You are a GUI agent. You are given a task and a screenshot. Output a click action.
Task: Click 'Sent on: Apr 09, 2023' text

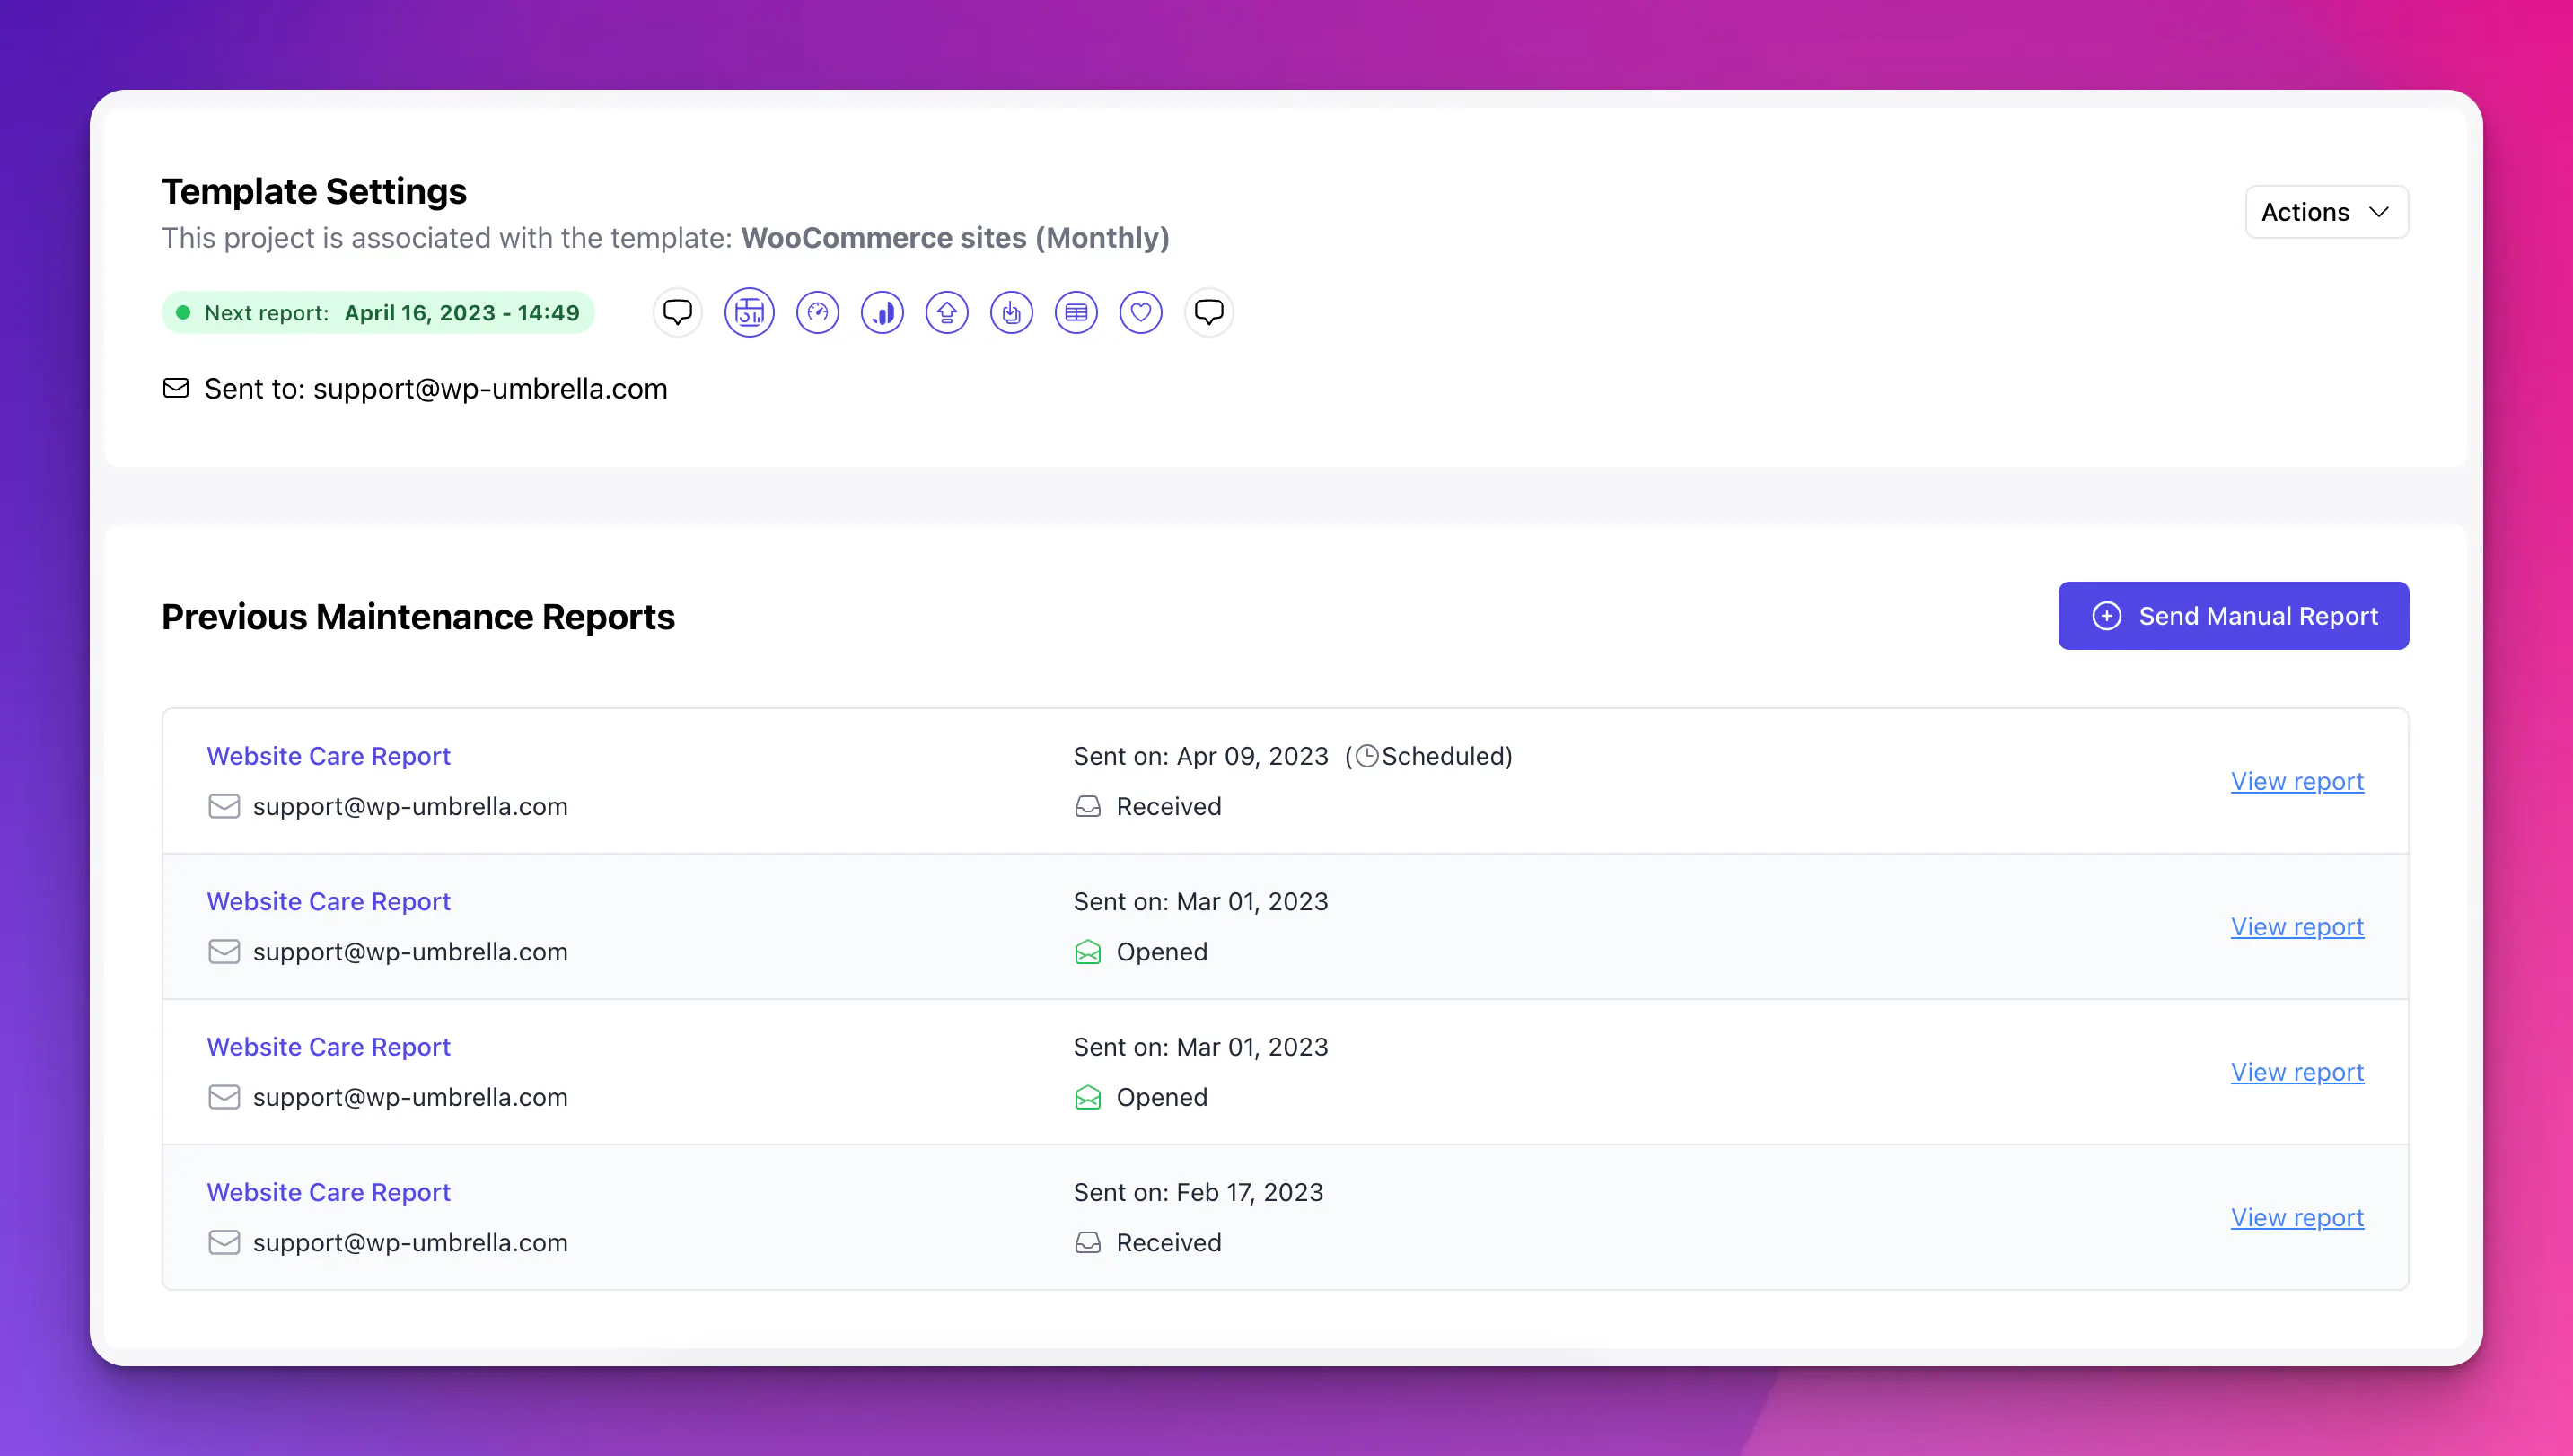1201,756
